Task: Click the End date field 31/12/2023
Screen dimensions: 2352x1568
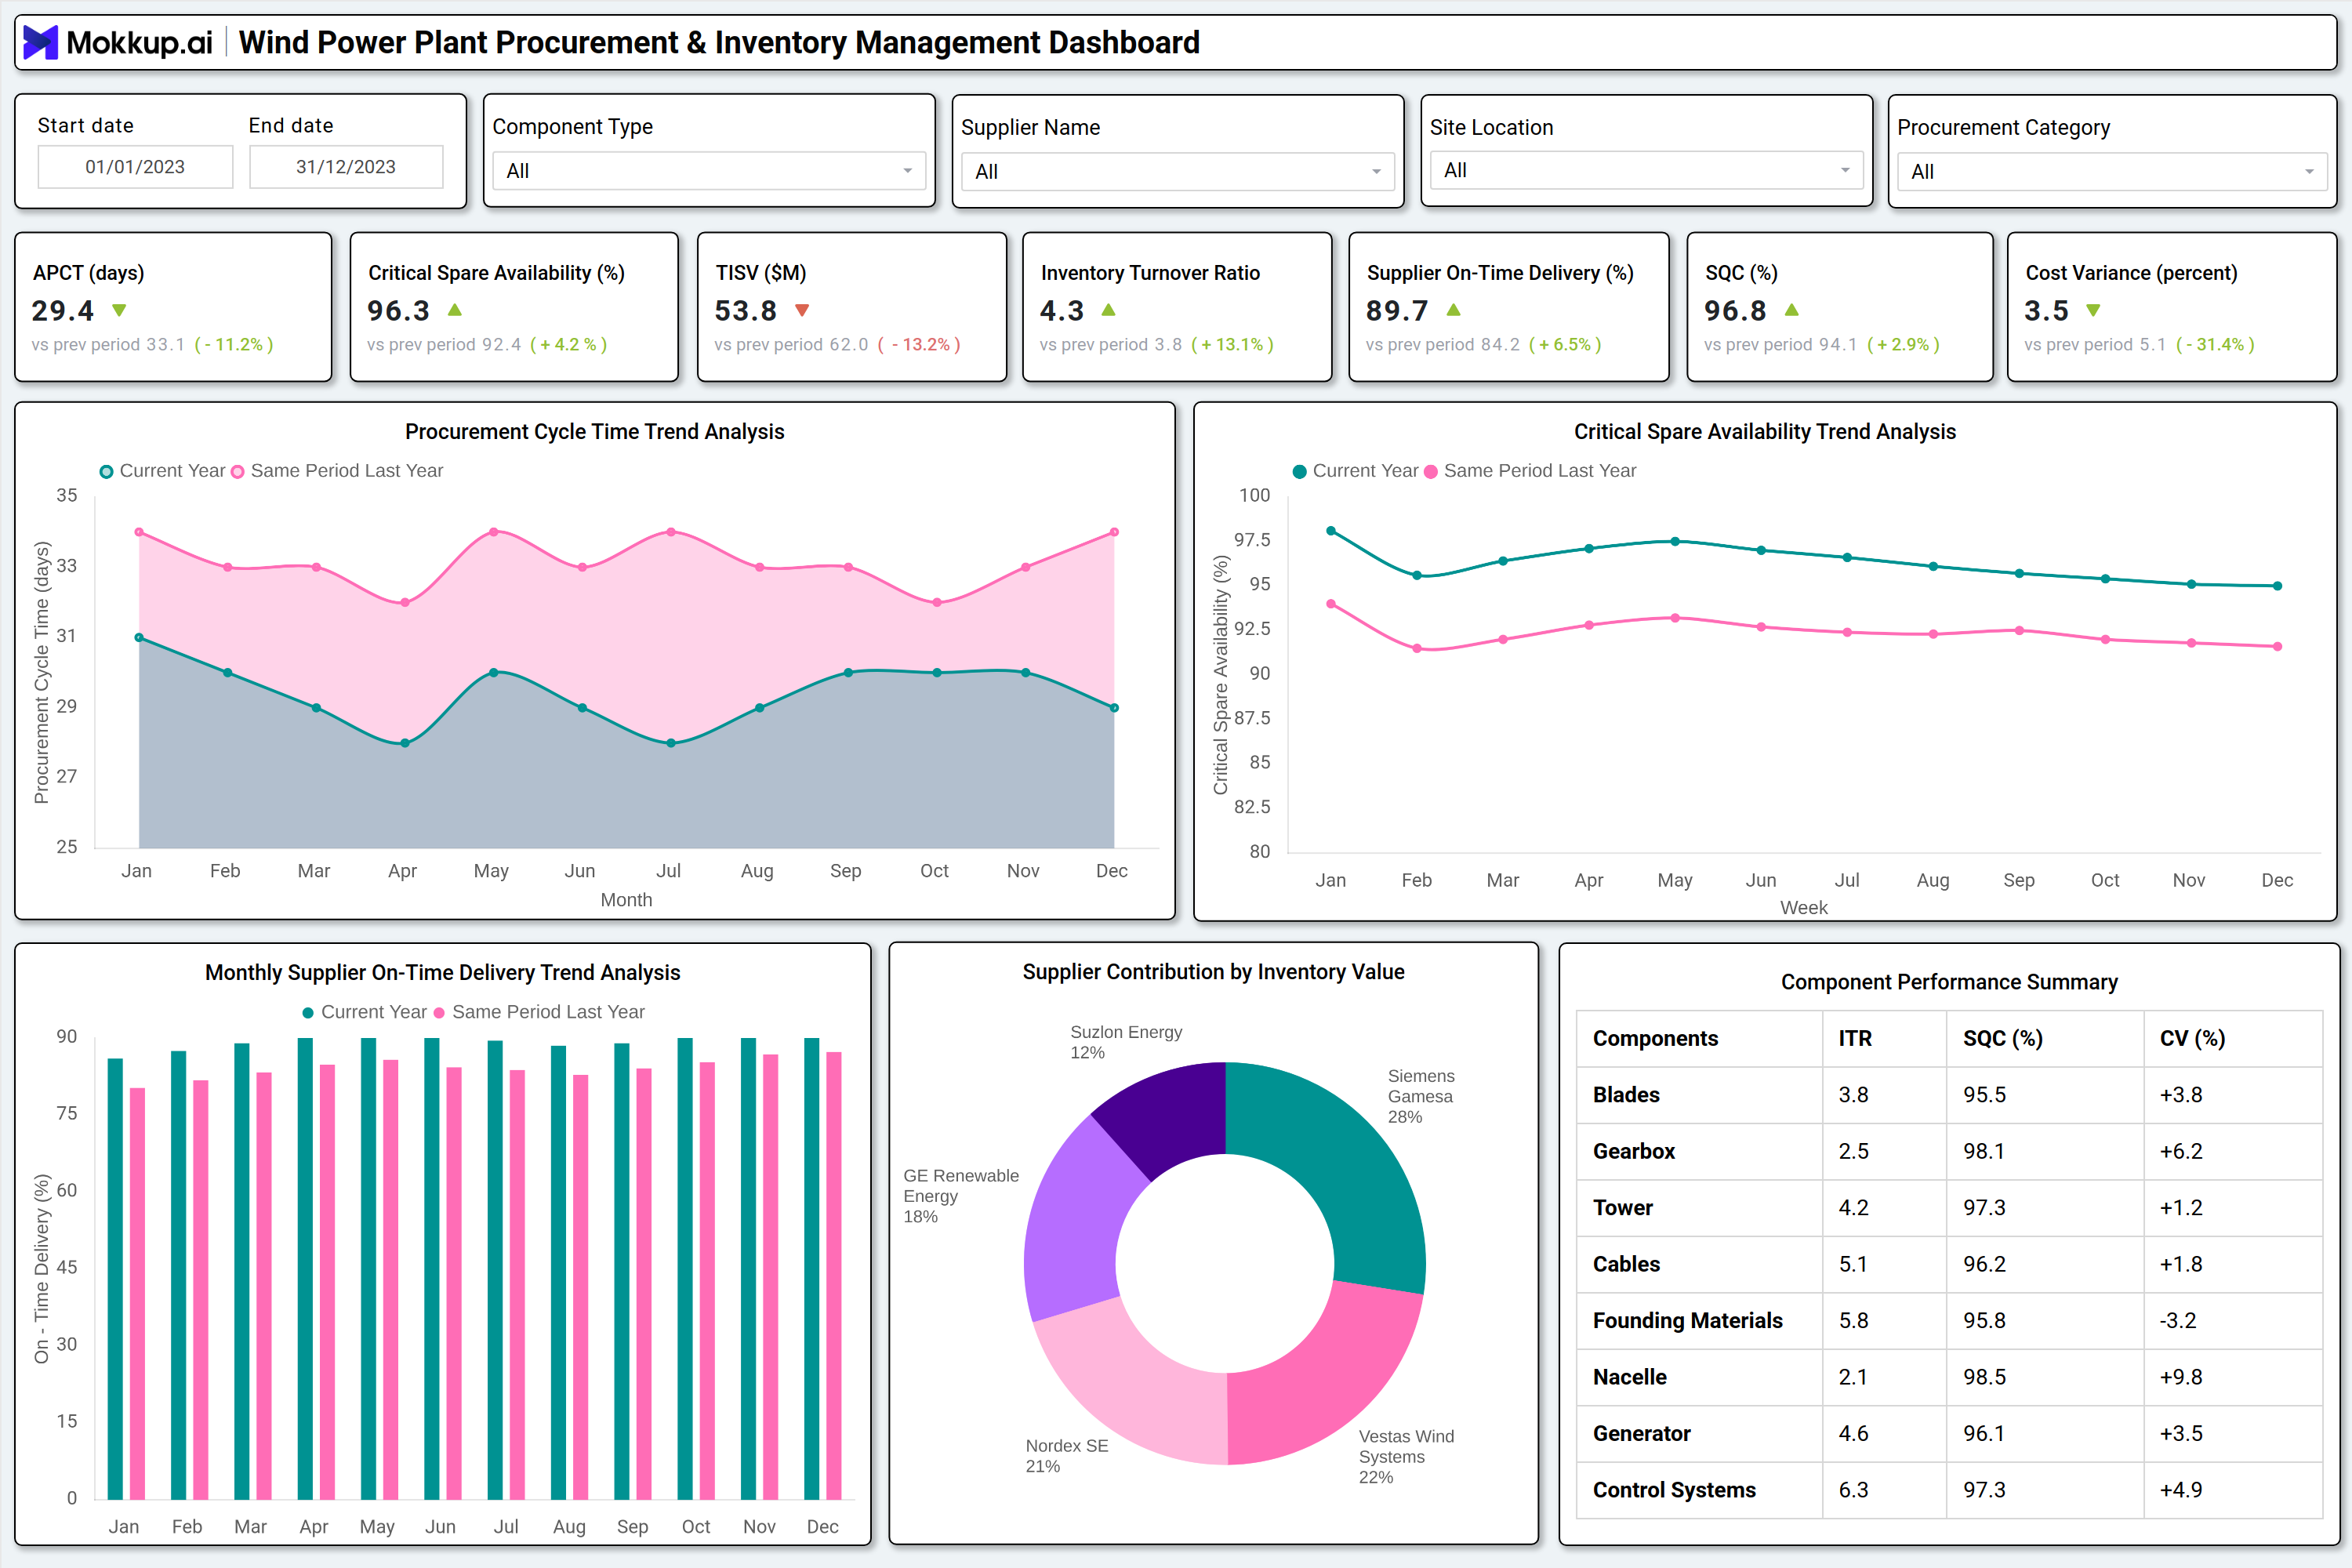Action: pos(346,167)
